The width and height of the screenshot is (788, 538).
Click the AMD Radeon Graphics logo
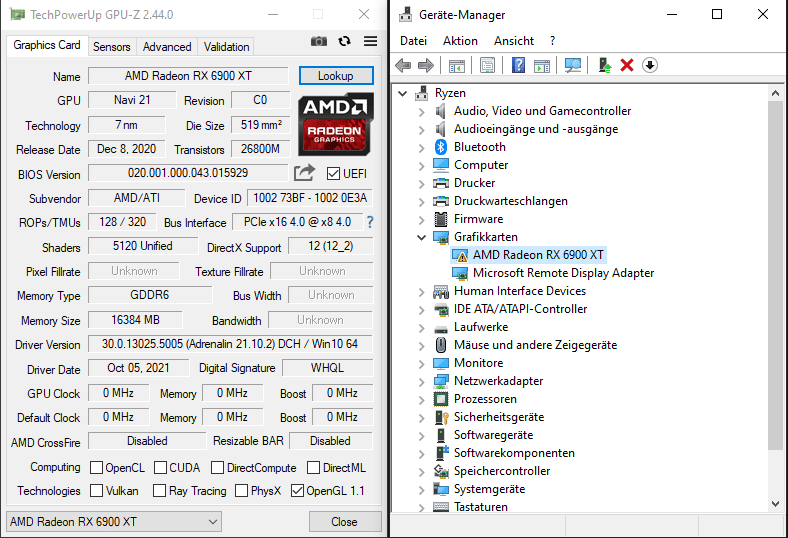336,124
